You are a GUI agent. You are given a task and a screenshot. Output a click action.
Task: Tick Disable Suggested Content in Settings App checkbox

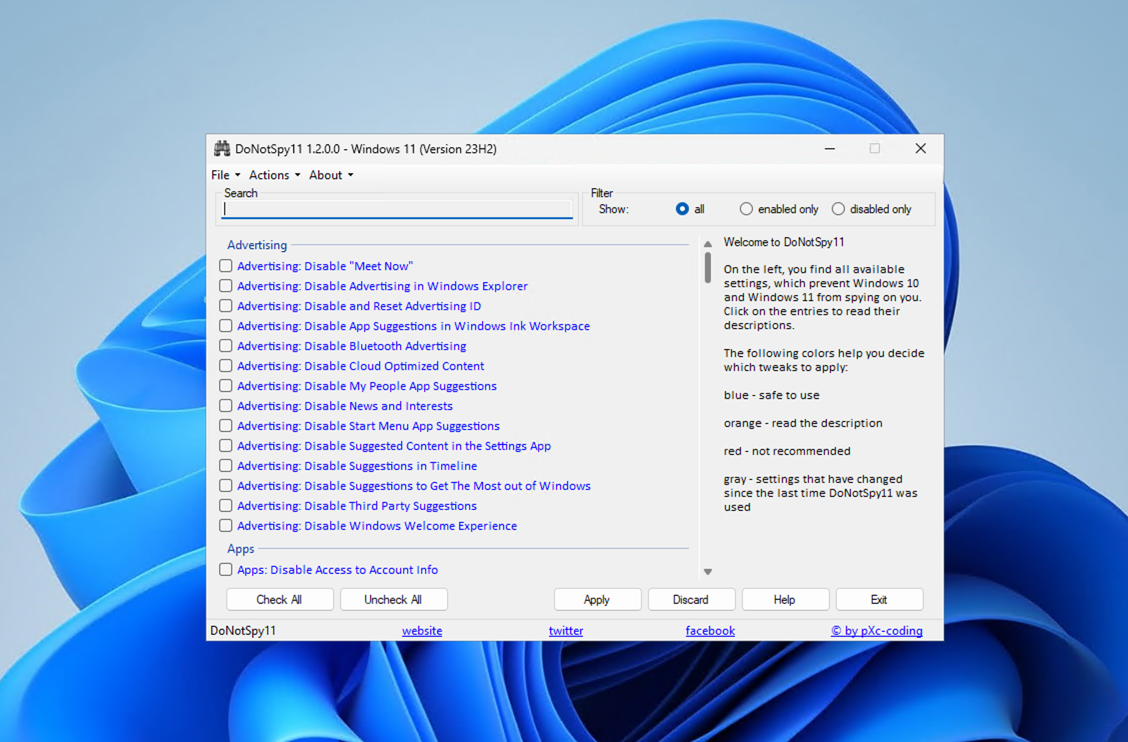226,445
